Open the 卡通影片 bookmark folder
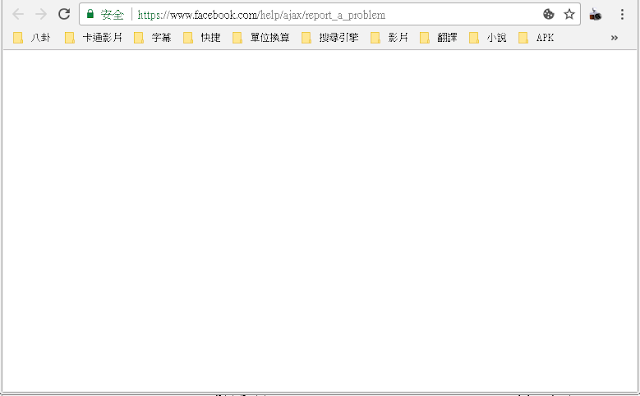 click(93, 38)
